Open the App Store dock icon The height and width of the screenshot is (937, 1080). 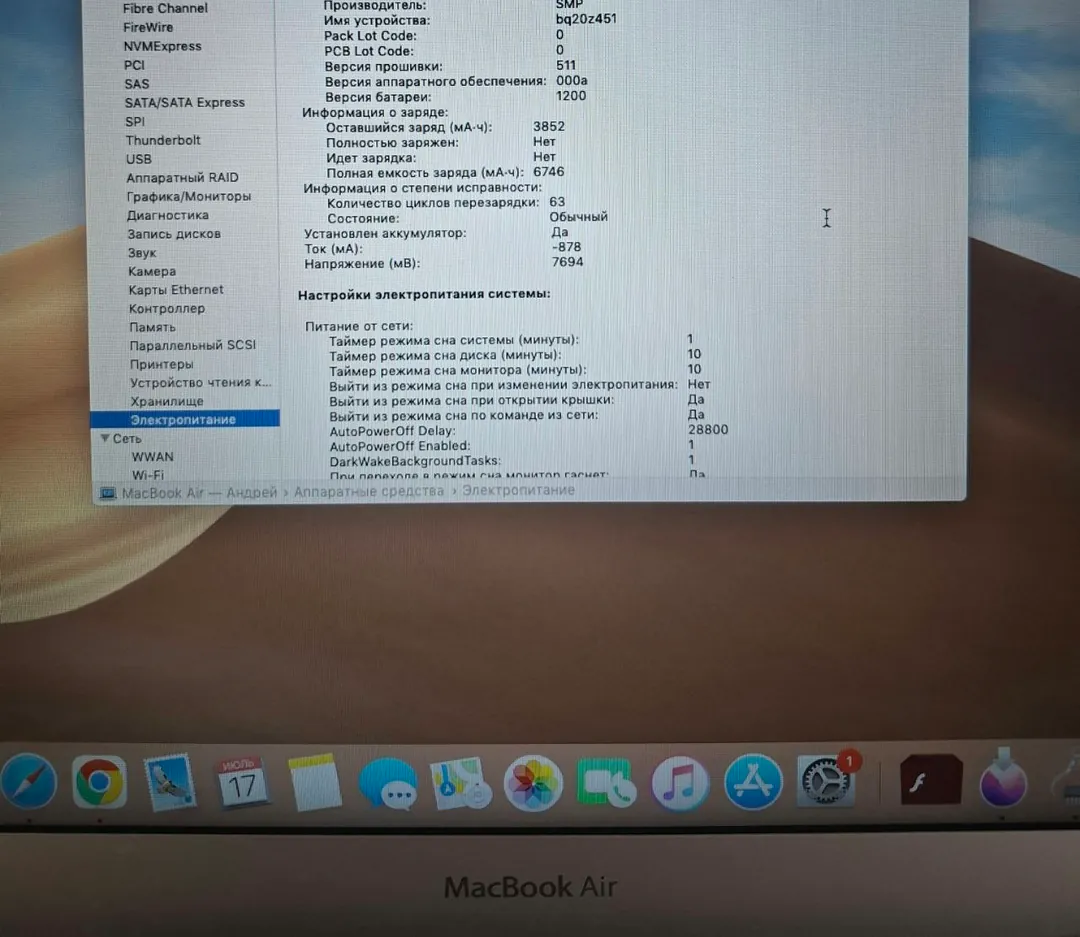[753, 783]
